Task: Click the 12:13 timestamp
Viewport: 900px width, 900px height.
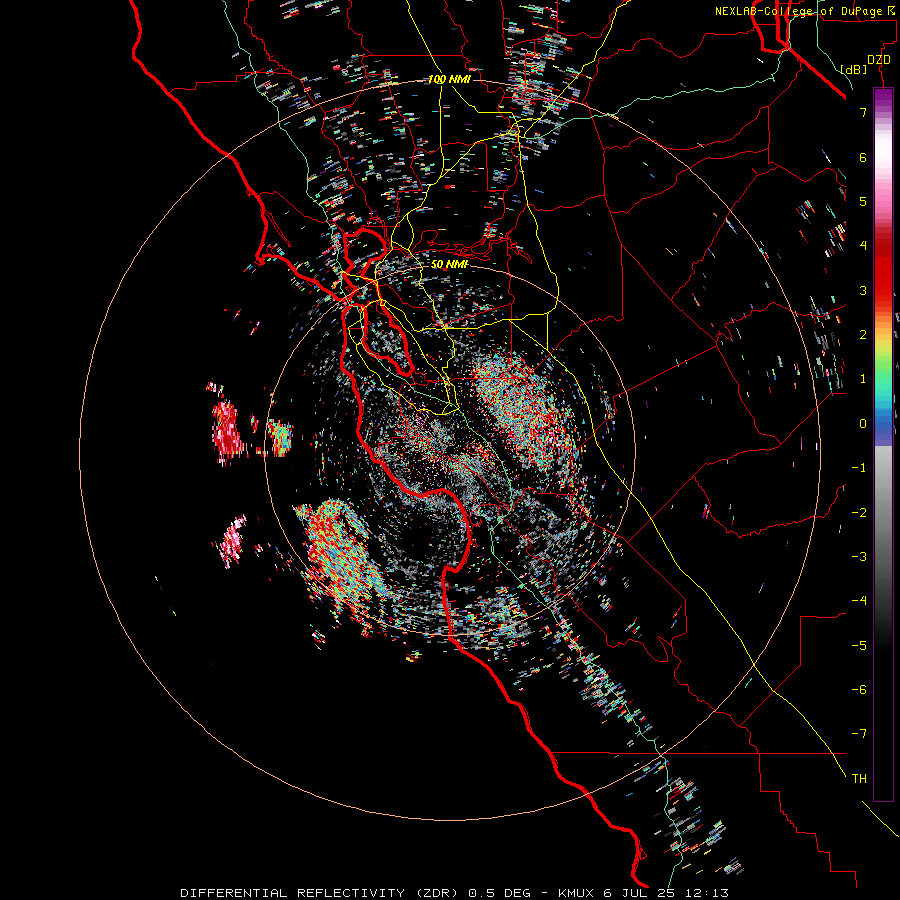Action: point(705,893)
